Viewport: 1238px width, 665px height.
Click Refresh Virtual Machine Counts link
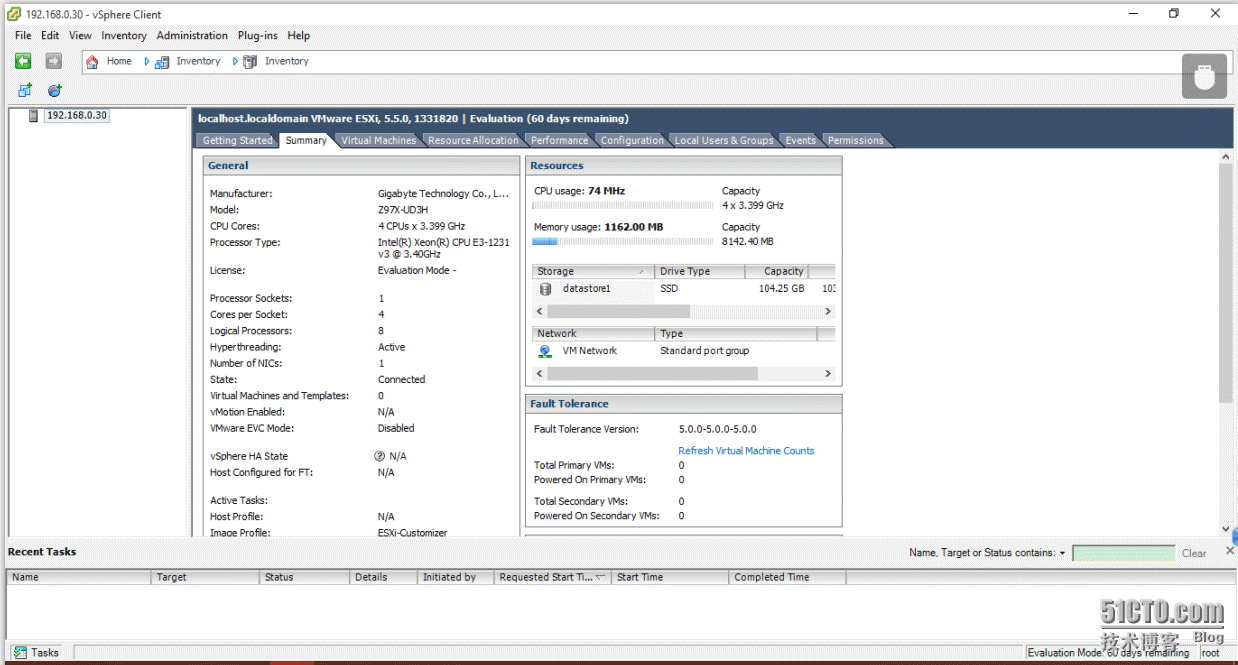coord(746,451)
